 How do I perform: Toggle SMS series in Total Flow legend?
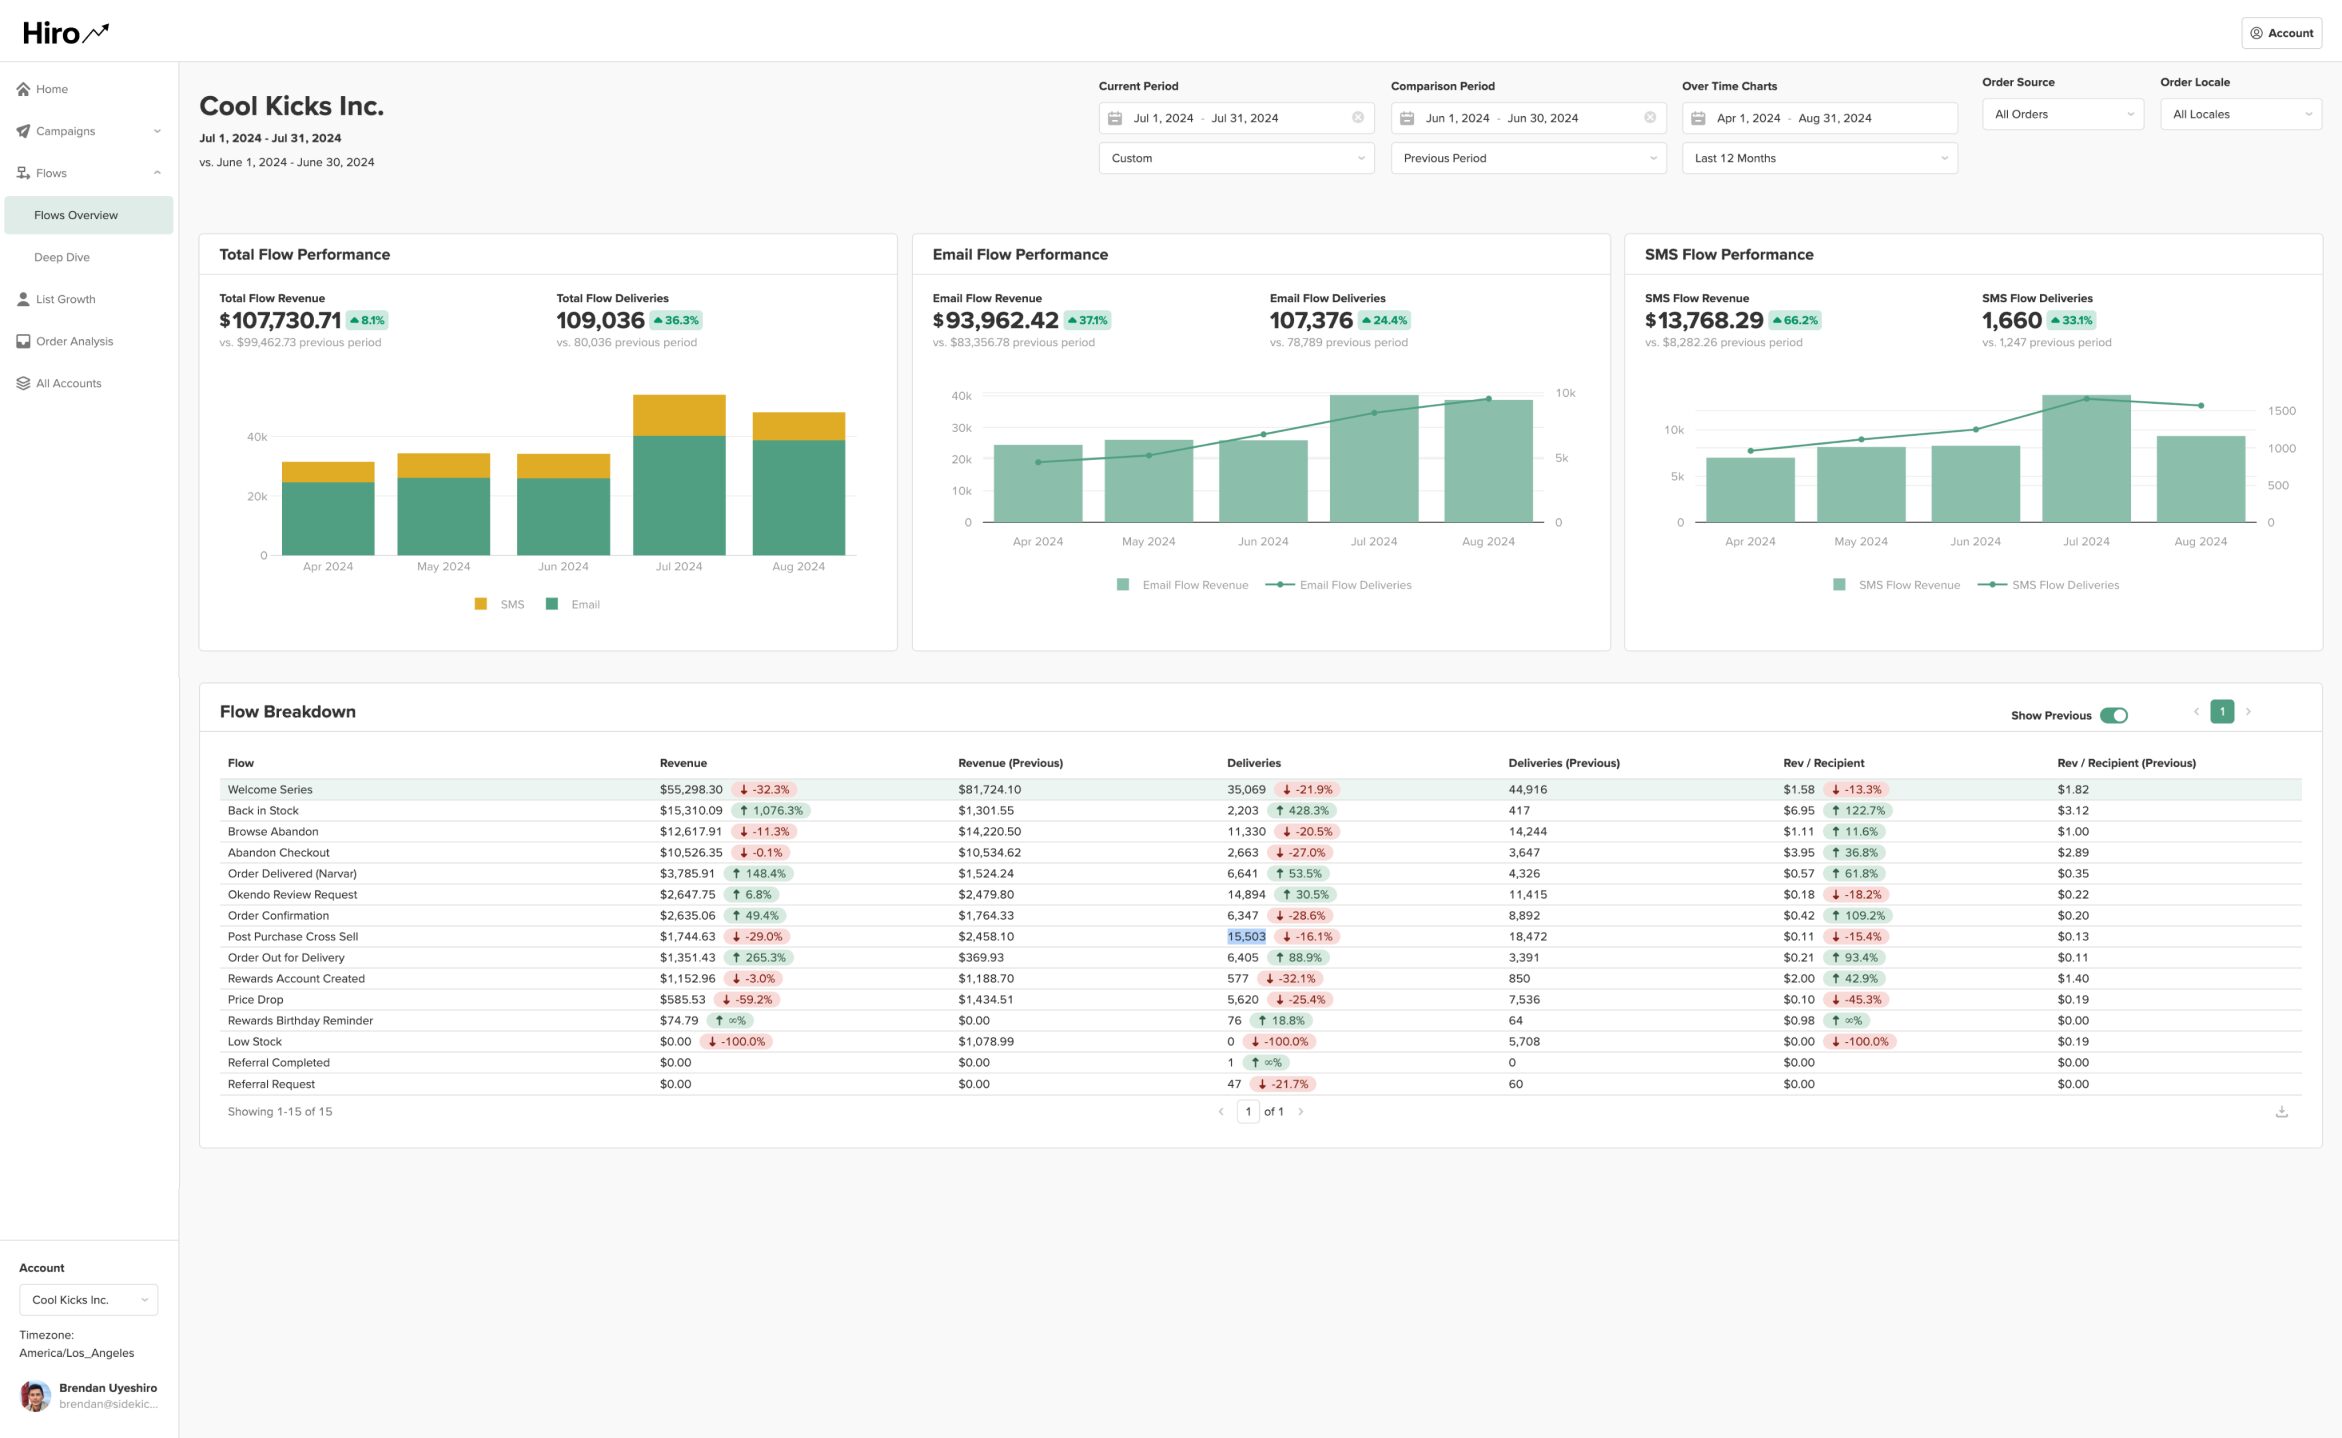(x=499, y=604)
